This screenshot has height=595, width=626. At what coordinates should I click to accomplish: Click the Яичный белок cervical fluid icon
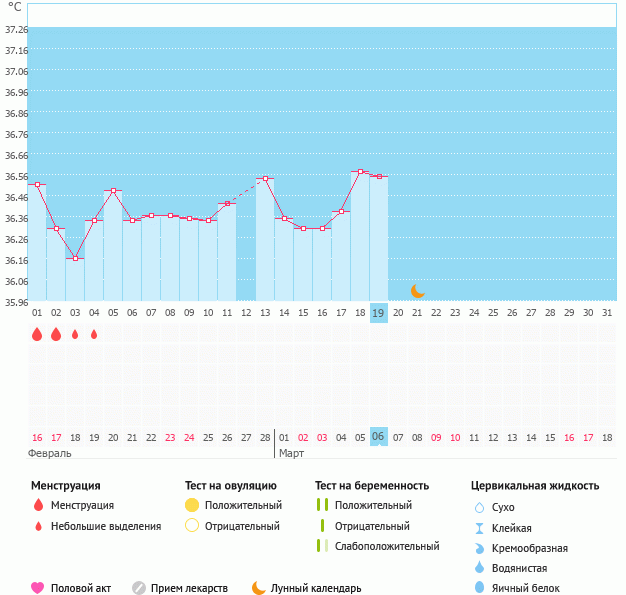click(479, 588)
